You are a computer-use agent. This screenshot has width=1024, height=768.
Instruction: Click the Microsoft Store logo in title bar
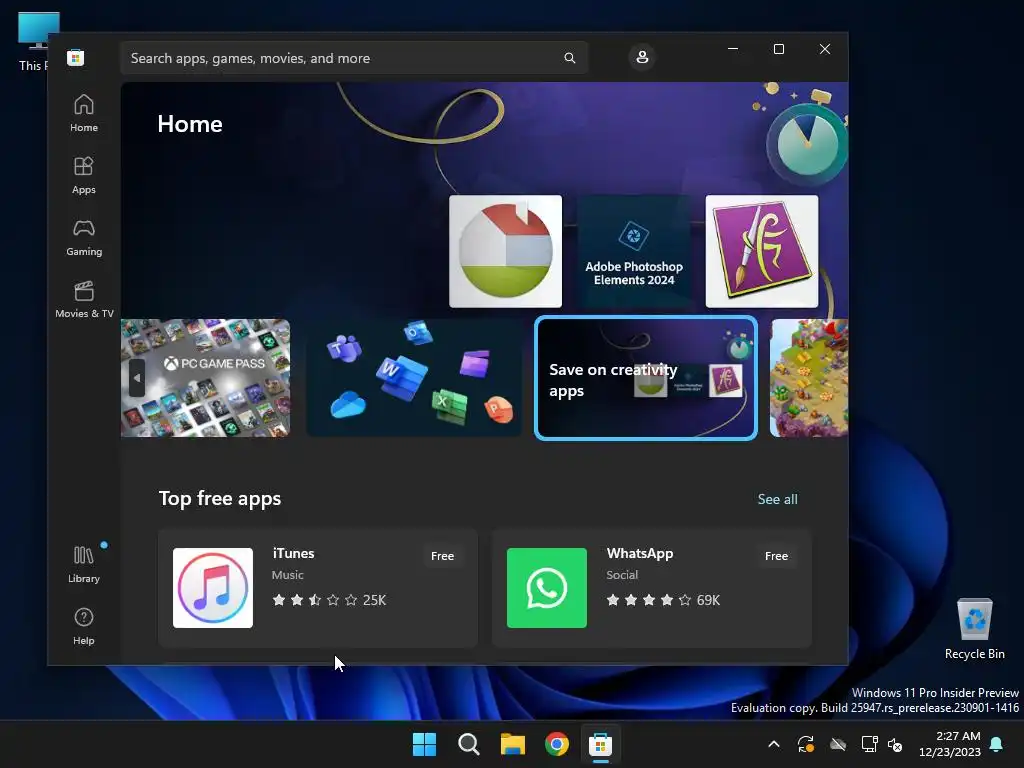76,57
